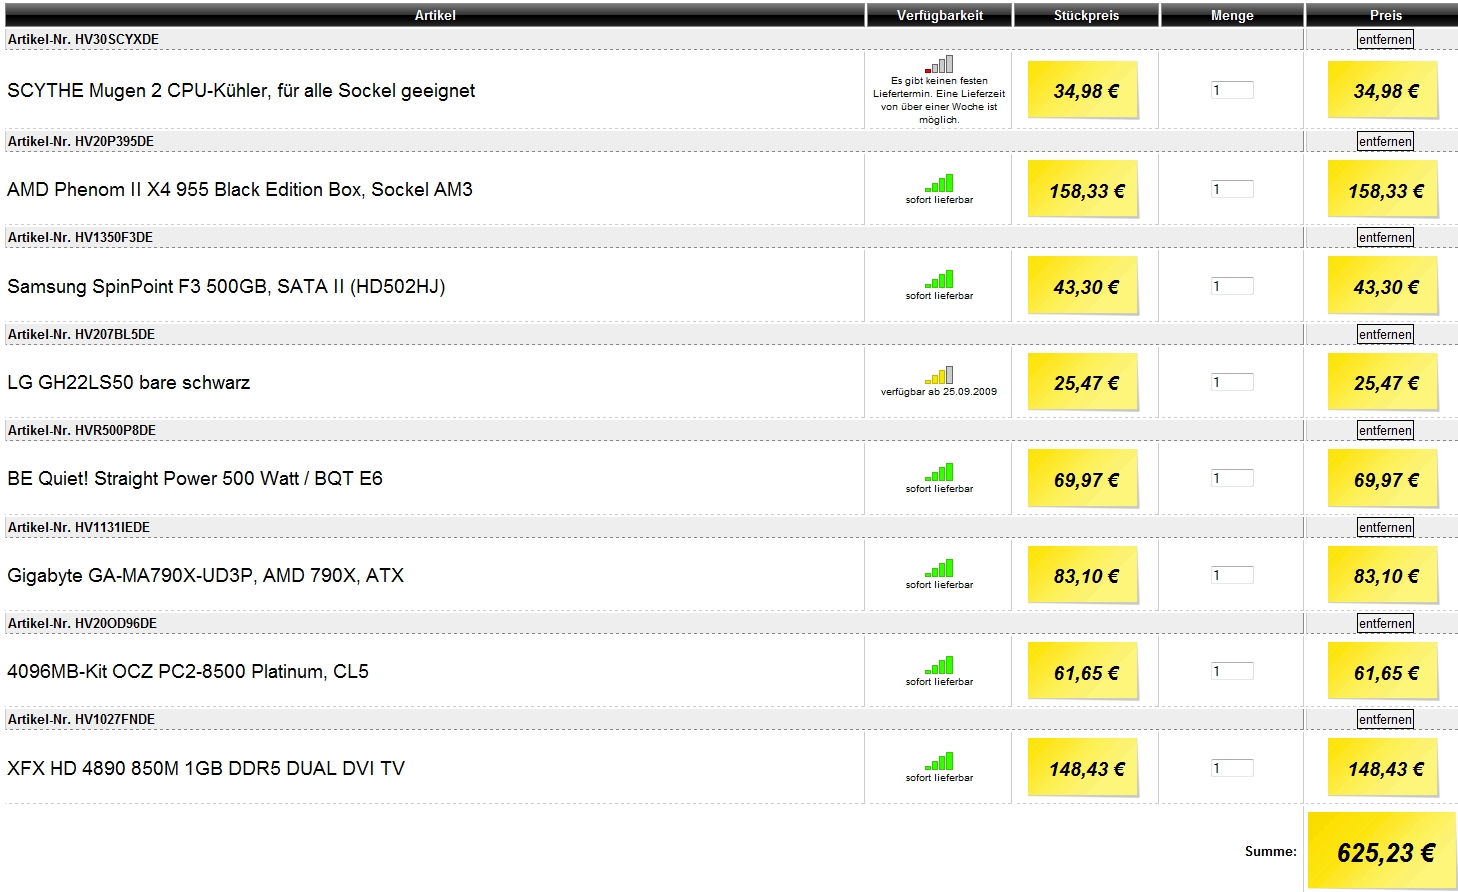Click availability bars for BE Quiet! Straight Power

(939, 472)
